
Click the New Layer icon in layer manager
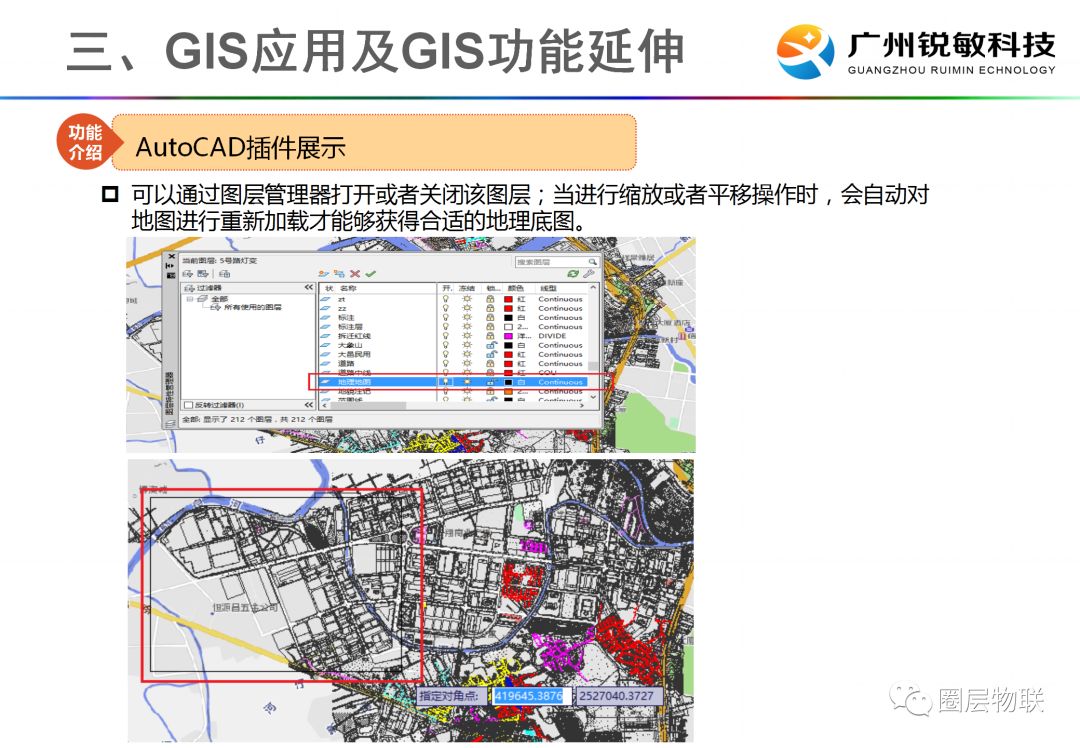click(x=323, y=273)
